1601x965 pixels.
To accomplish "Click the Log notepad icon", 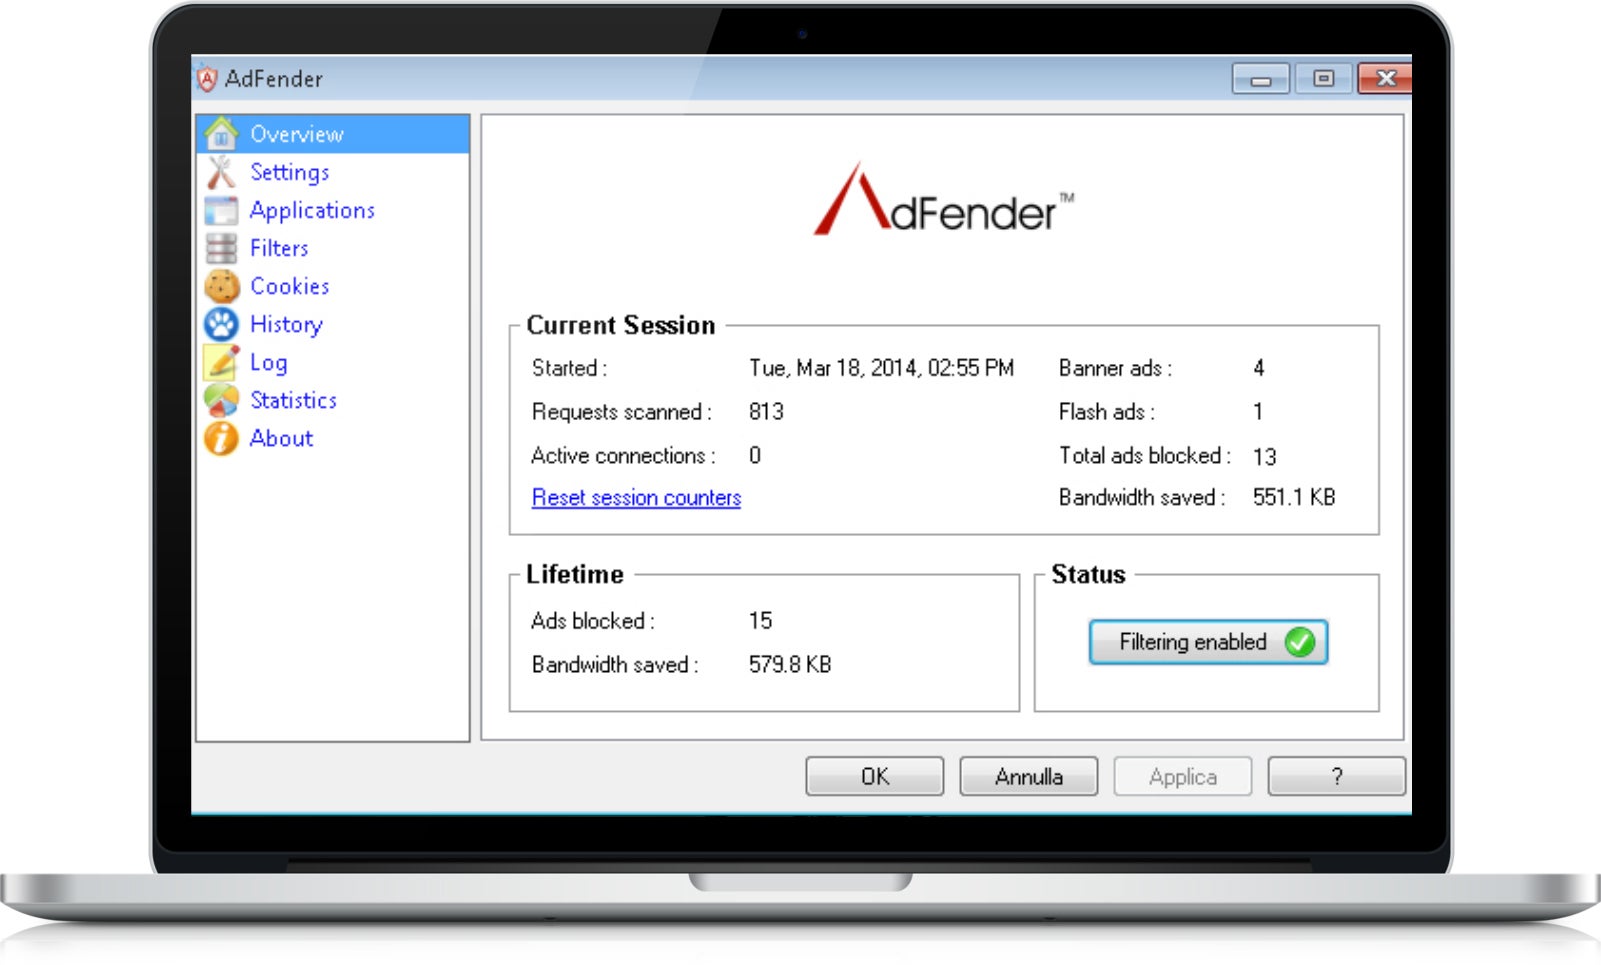I will [x=221, y=362].
